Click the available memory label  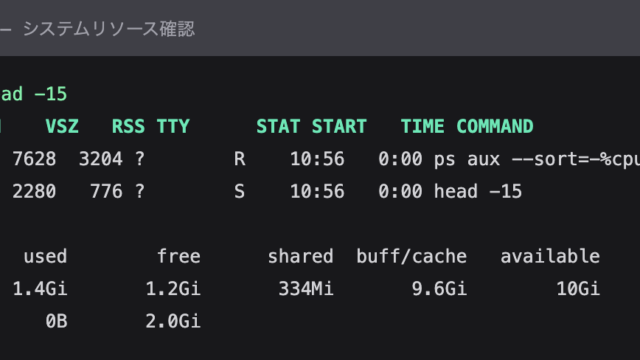tap(550, 256)
